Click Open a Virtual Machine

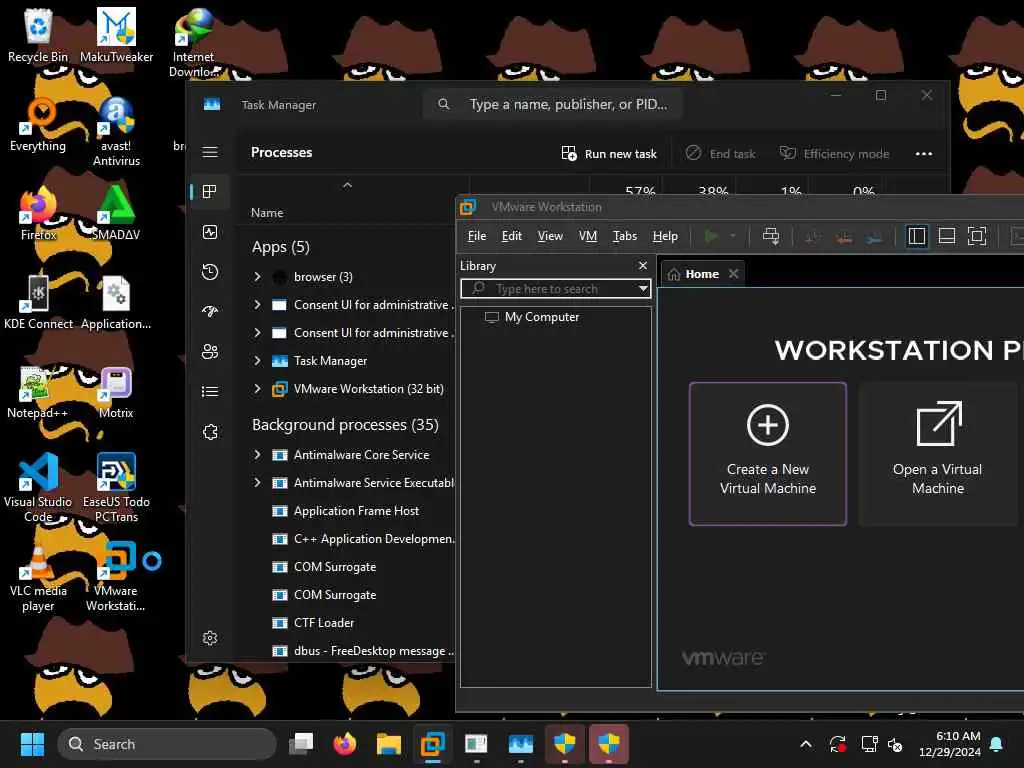[938, 454]
